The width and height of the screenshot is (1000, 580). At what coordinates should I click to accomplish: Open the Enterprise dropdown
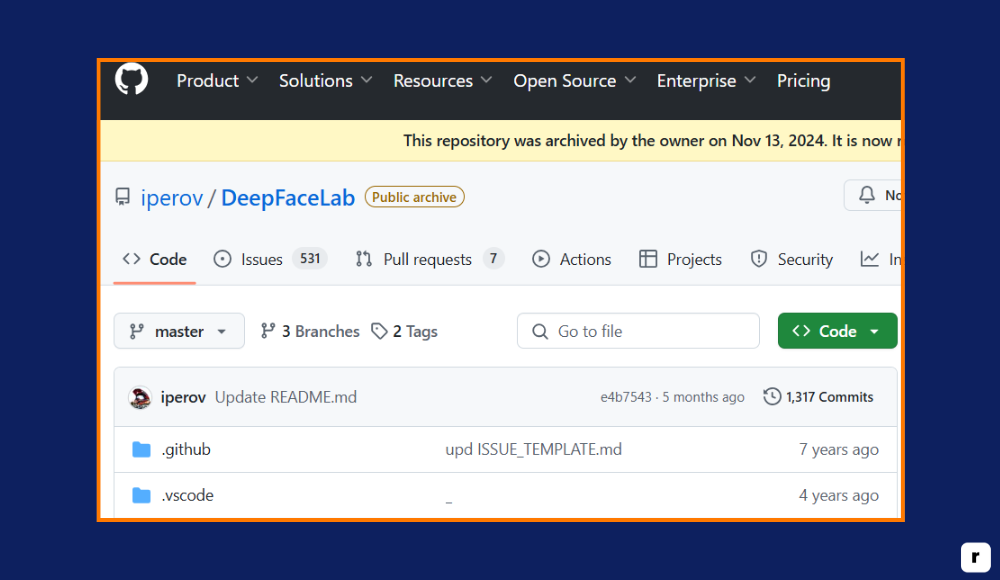[706, 81]
